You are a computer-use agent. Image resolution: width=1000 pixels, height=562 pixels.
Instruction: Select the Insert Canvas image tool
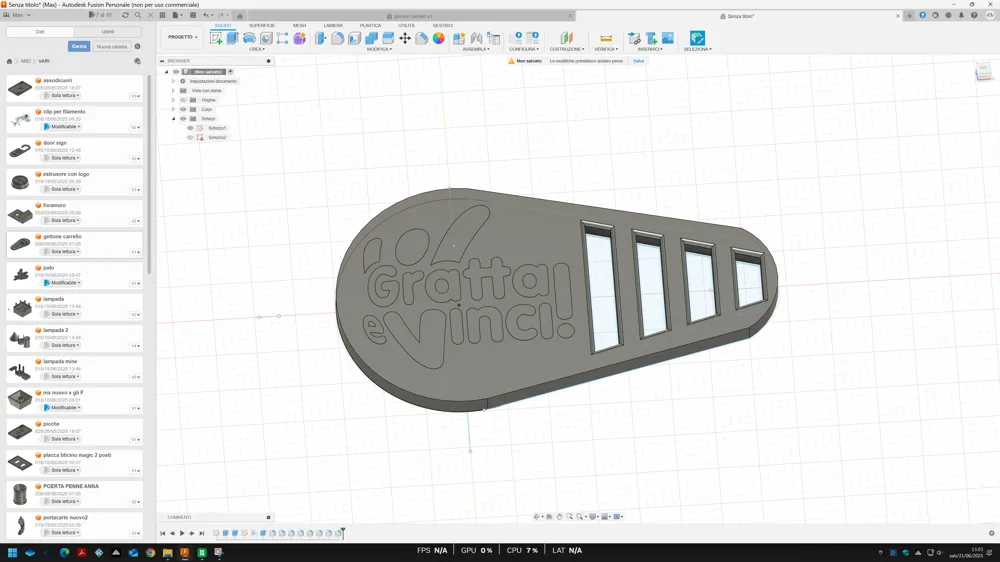(x=668, y=38)
